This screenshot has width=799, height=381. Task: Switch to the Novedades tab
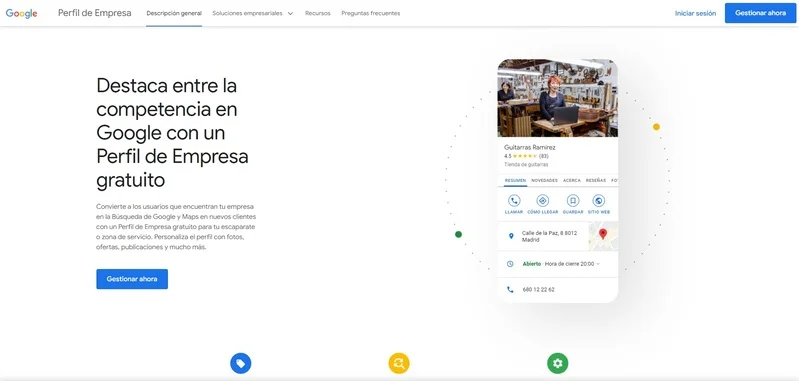pyautogui.click(x=544, y=180)
